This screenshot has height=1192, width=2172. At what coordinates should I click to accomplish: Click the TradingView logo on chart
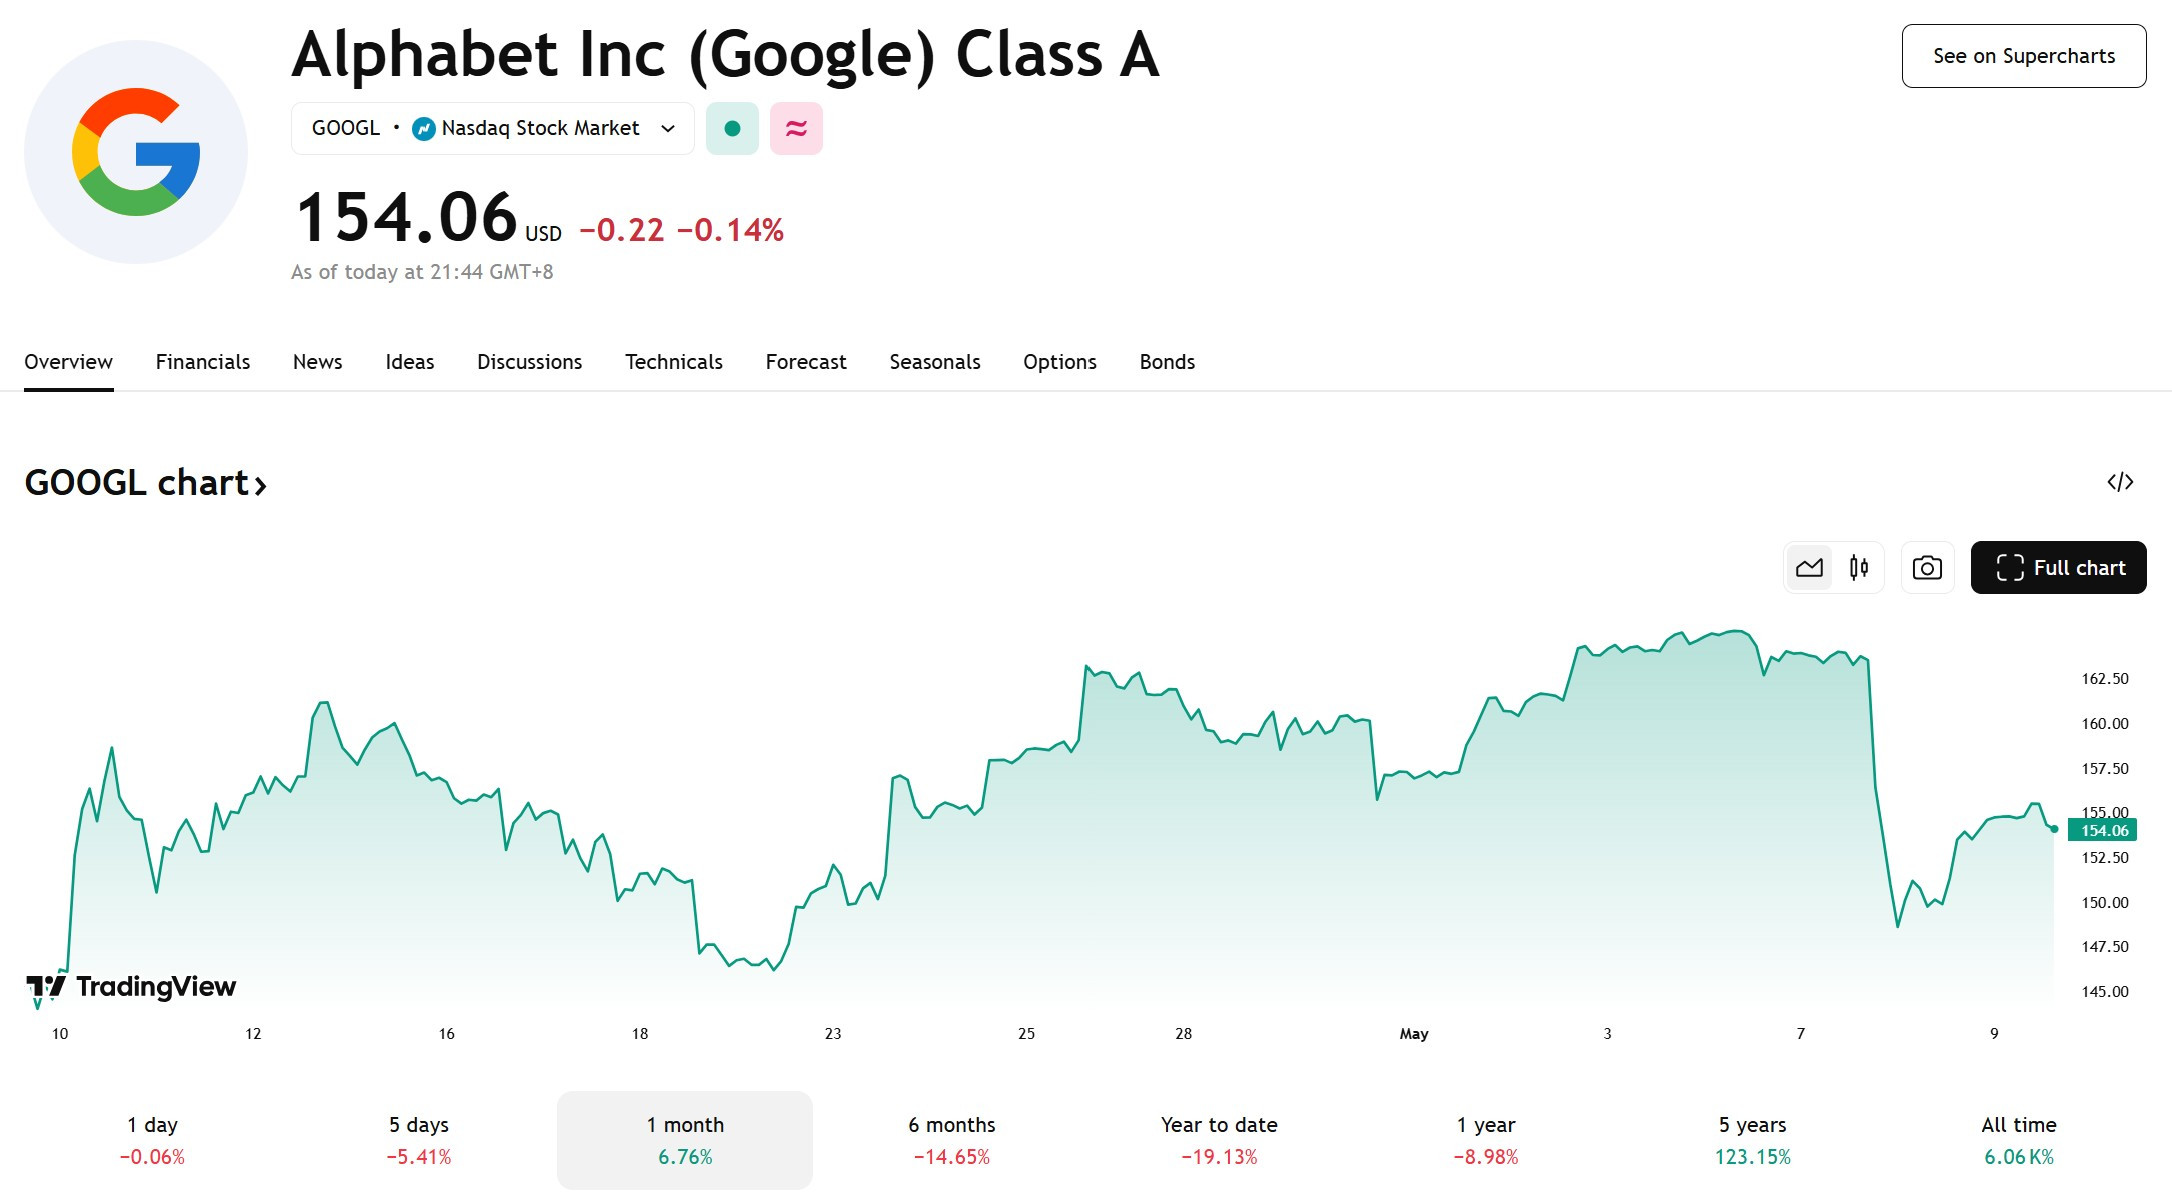click(131, 987)
